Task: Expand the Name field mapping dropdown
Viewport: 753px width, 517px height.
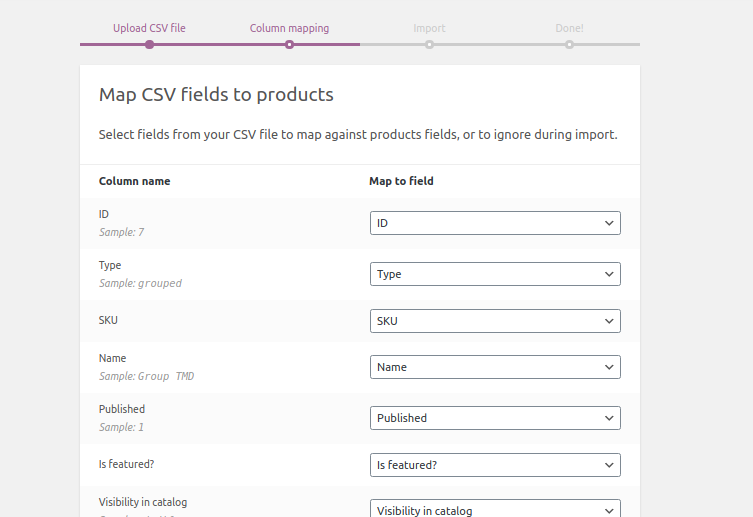Action: 495,367
